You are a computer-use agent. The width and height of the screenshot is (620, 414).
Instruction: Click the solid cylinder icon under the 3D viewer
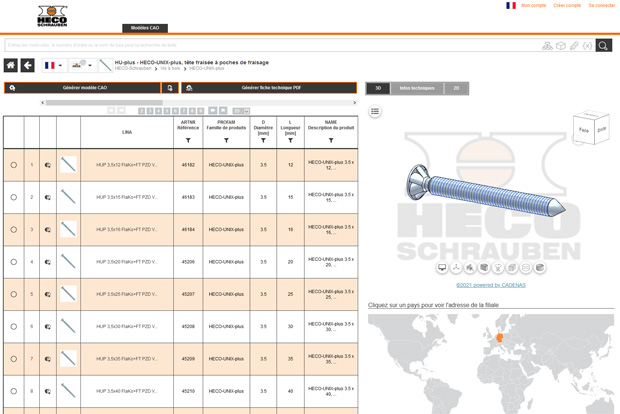click(x=540, y=268)
